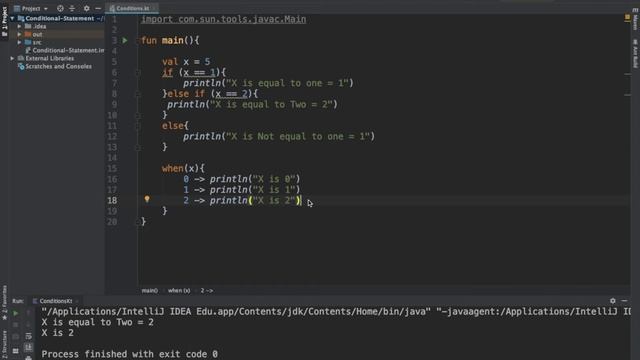Click on 'val x = 5' line
The height and width of the screenshot is (360, 640).
pyautogui.click(x=186, y=62)
